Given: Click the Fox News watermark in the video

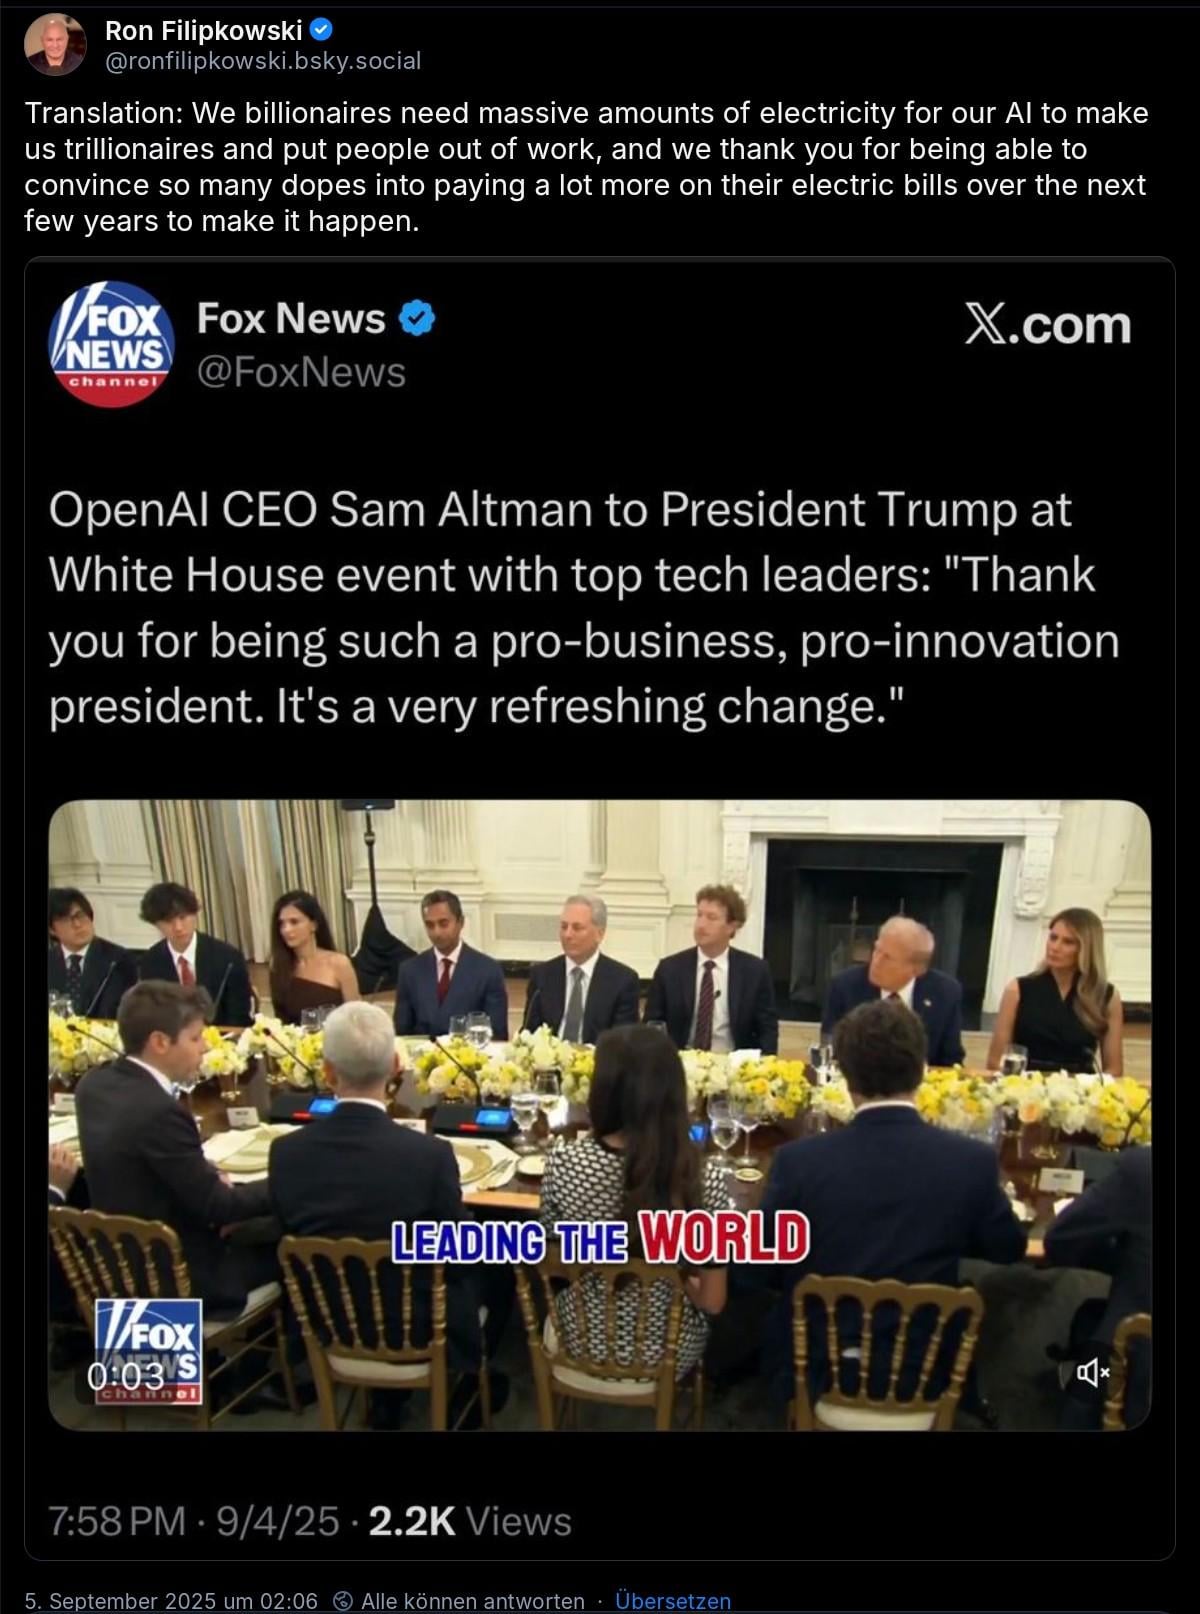Looking at the screenshot, I should coord(148,1351).
